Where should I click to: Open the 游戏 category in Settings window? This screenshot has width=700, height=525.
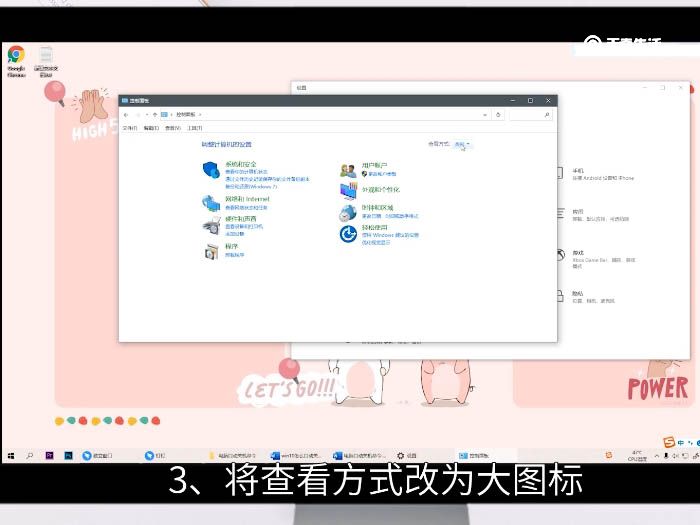[x=597, y=258]
